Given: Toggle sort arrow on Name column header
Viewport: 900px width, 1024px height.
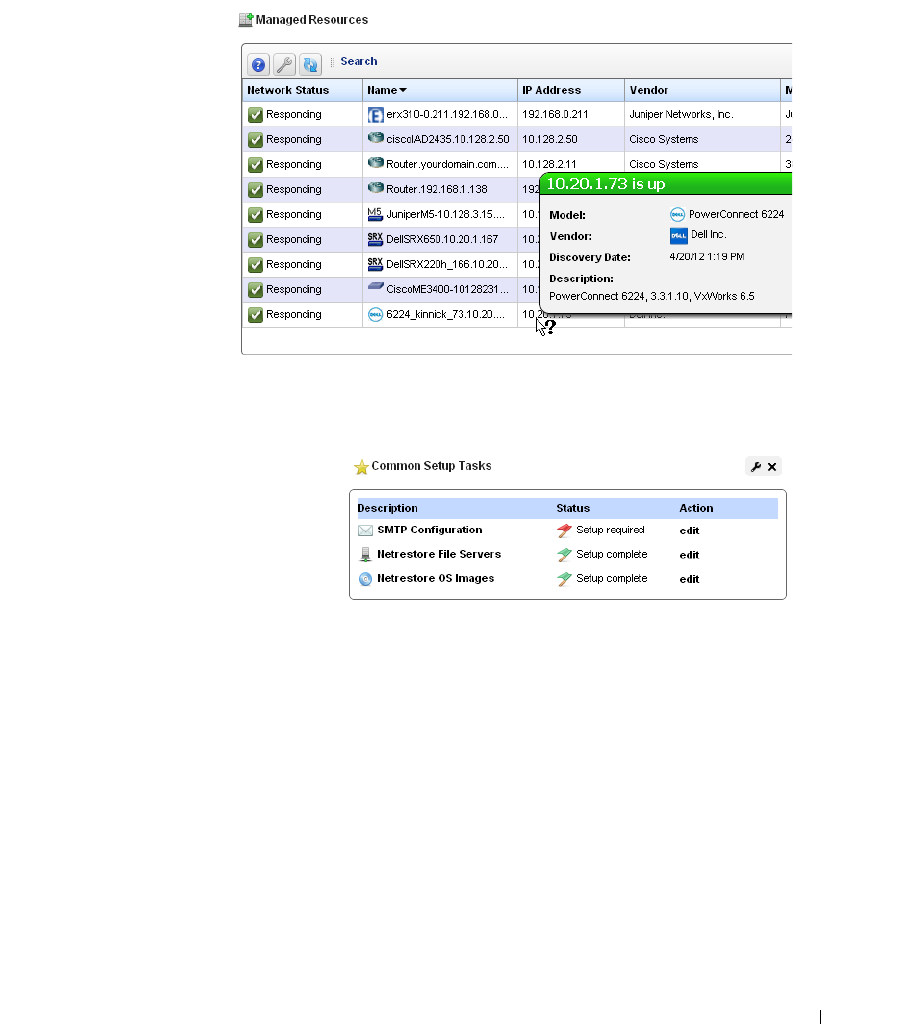Looking at the screenshot, I should point(403,90).
